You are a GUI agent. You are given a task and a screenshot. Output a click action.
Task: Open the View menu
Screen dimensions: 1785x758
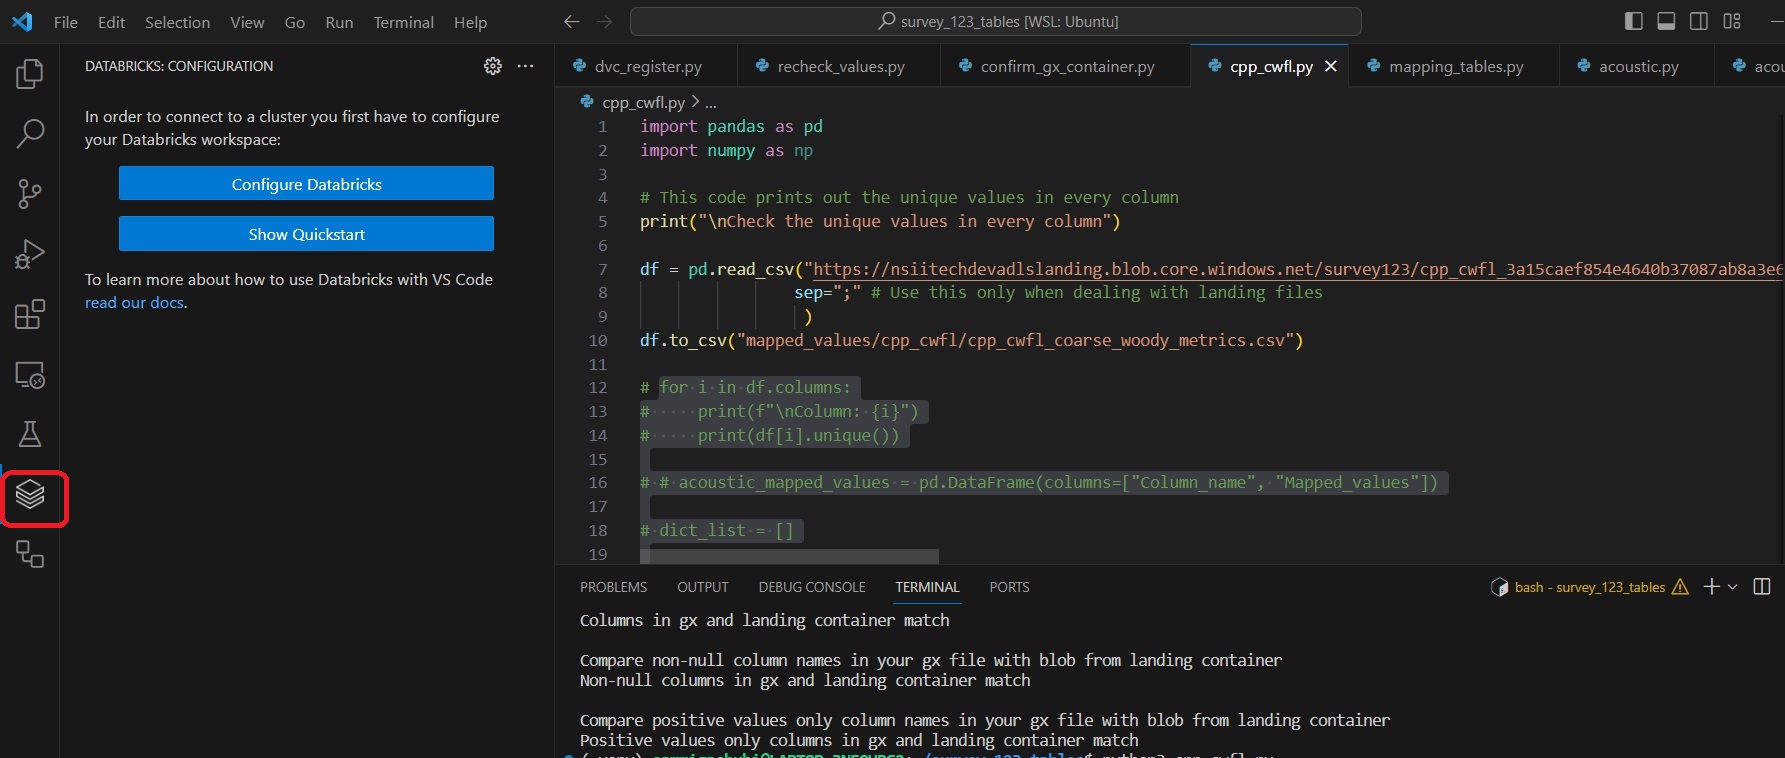(x=247, y=22)
